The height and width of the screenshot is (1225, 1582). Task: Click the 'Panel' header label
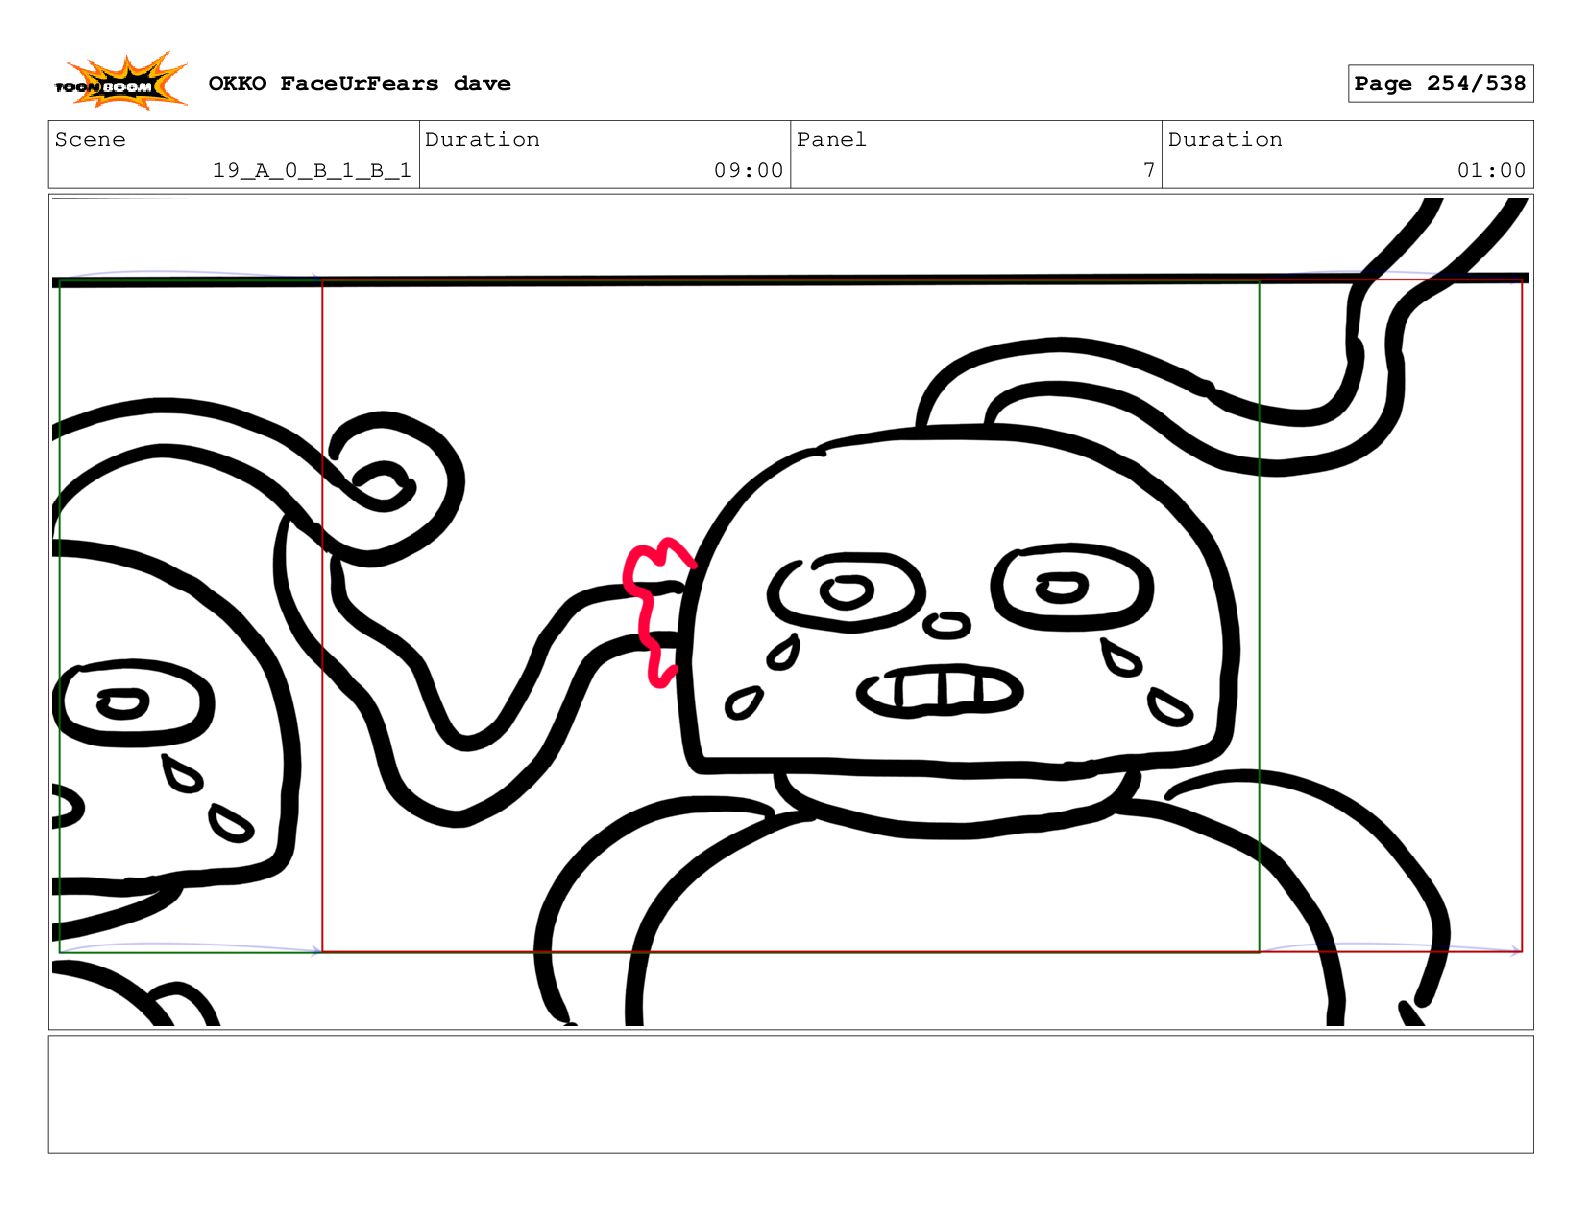(831, 140)
